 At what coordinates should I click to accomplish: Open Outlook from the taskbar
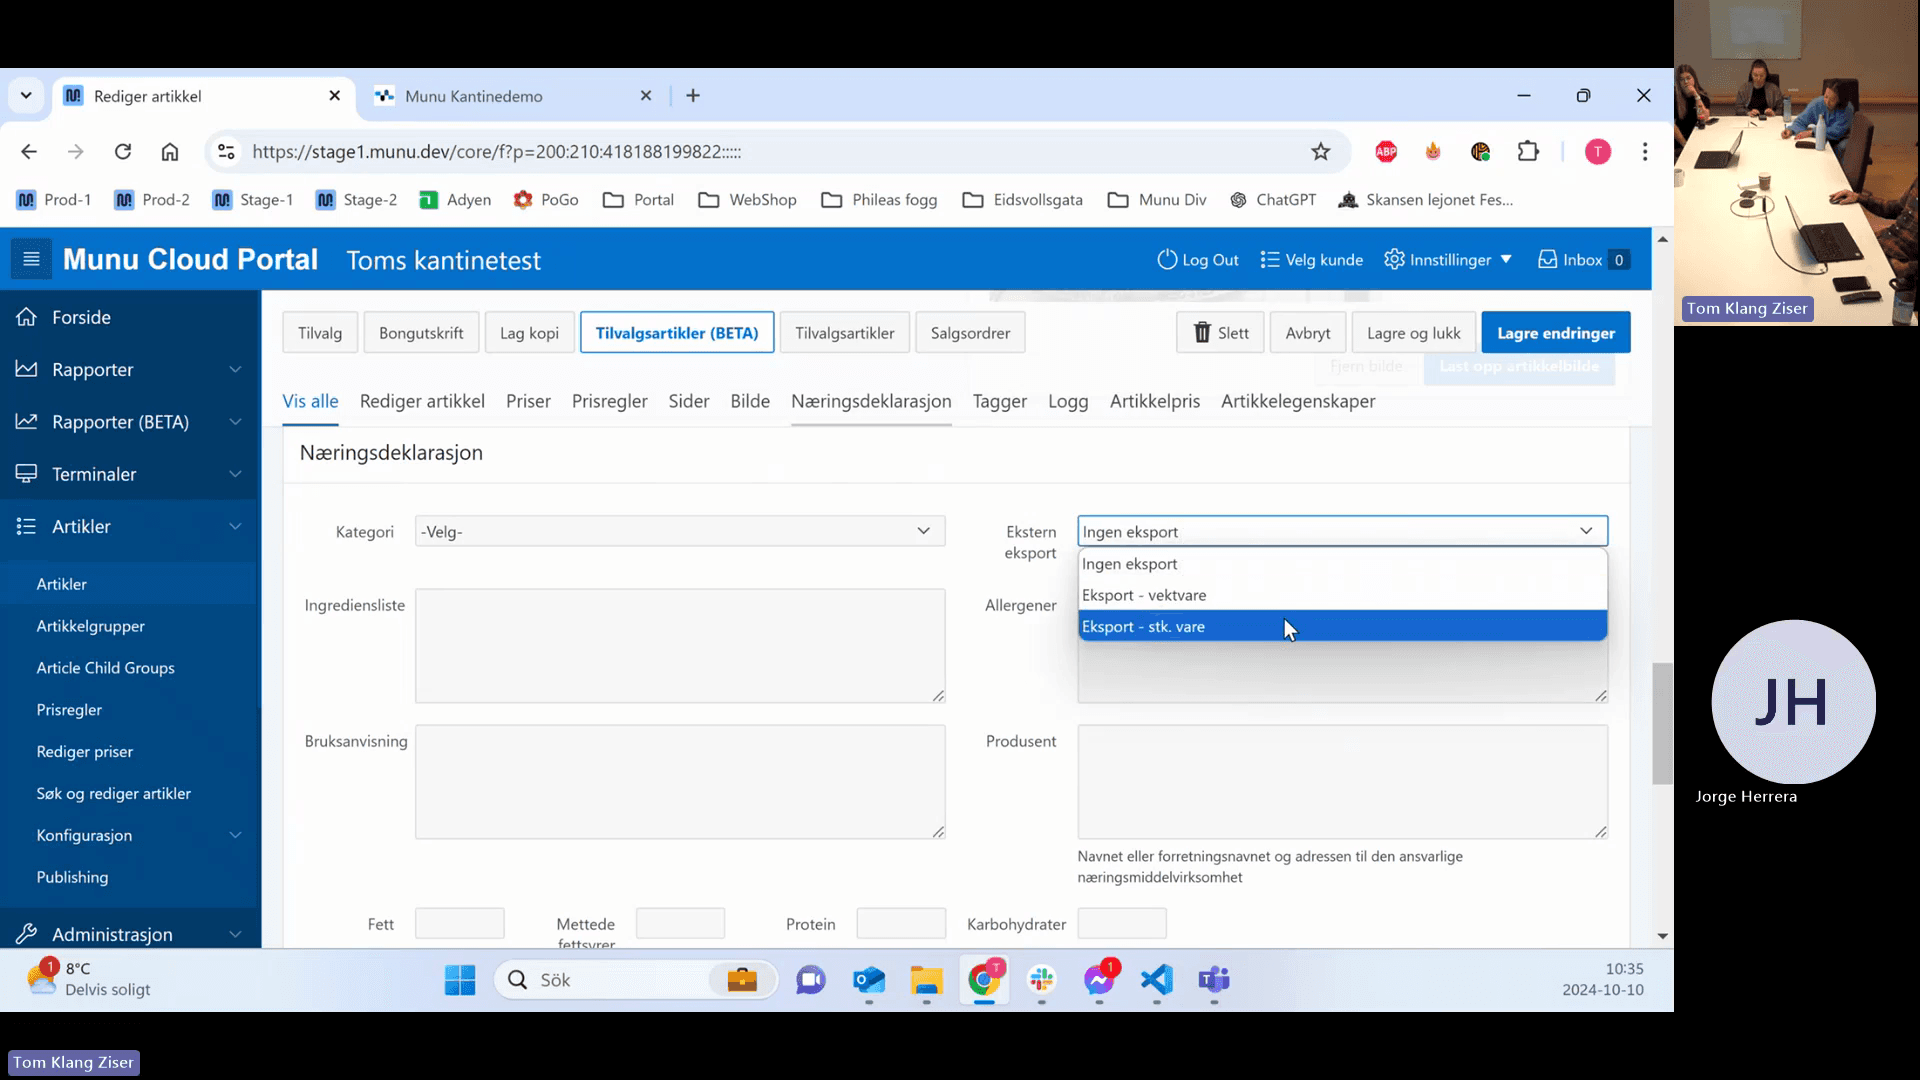coord(869,980)
